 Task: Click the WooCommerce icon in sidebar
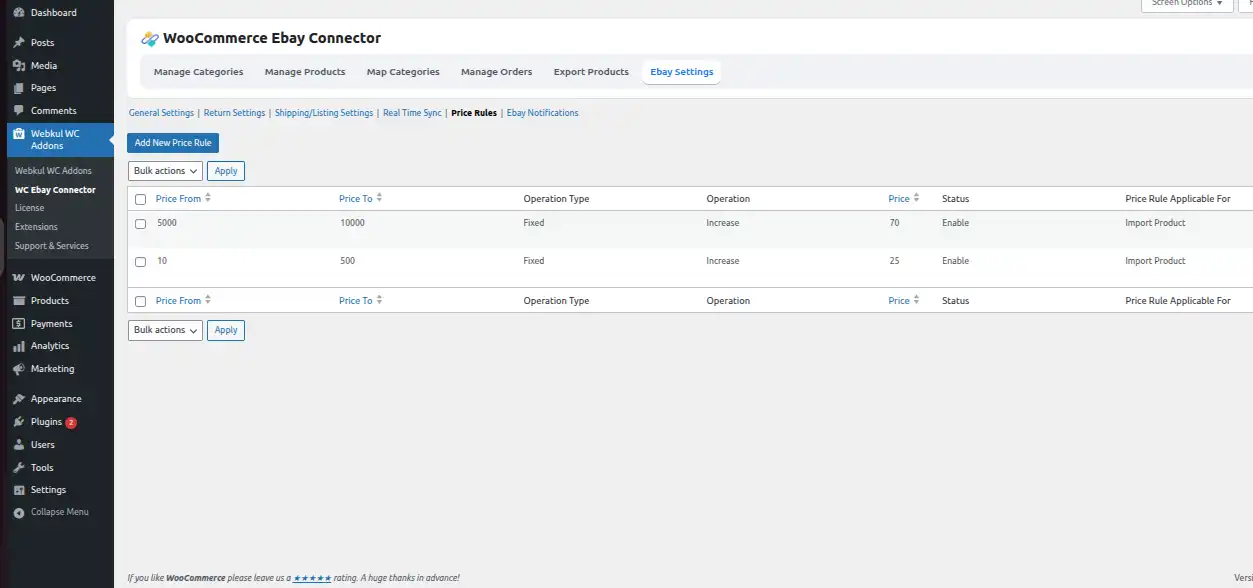(x=19, y=278)
